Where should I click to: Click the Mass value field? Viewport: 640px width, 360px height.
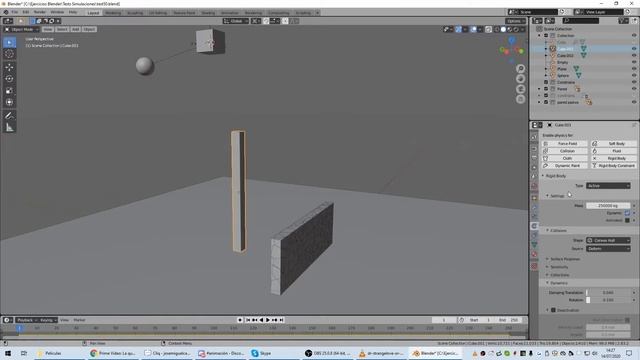click(608, 206)
